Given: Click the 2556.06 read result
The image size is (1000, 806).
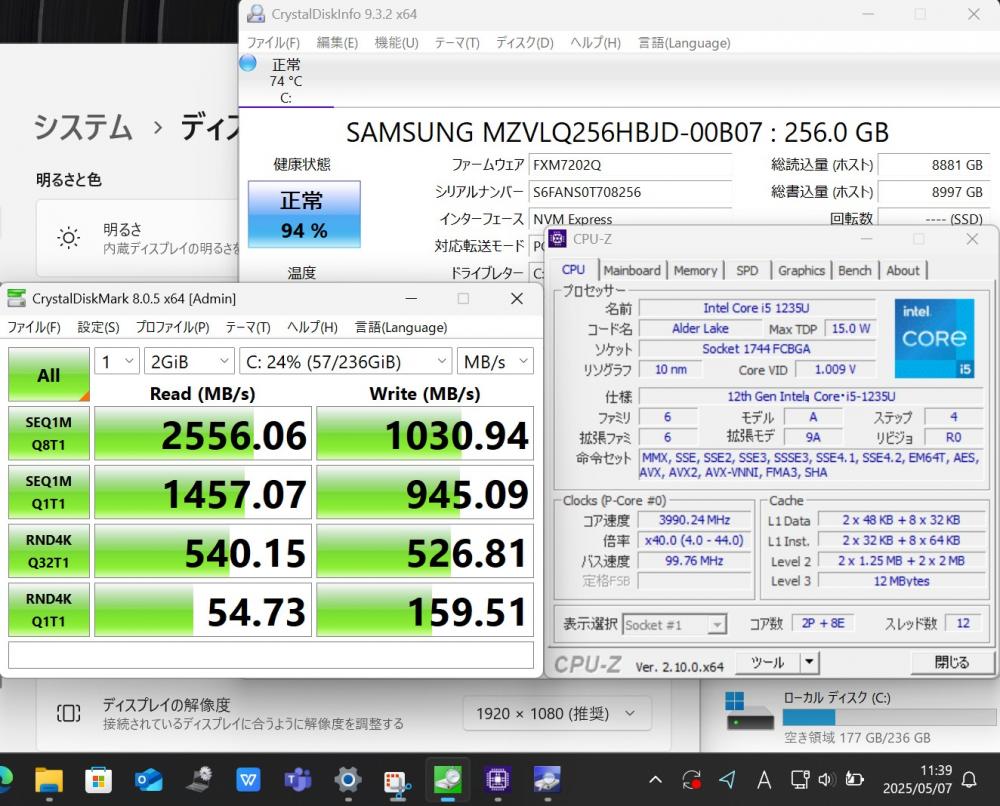Looking at the screenshot, I should [203, 434].
